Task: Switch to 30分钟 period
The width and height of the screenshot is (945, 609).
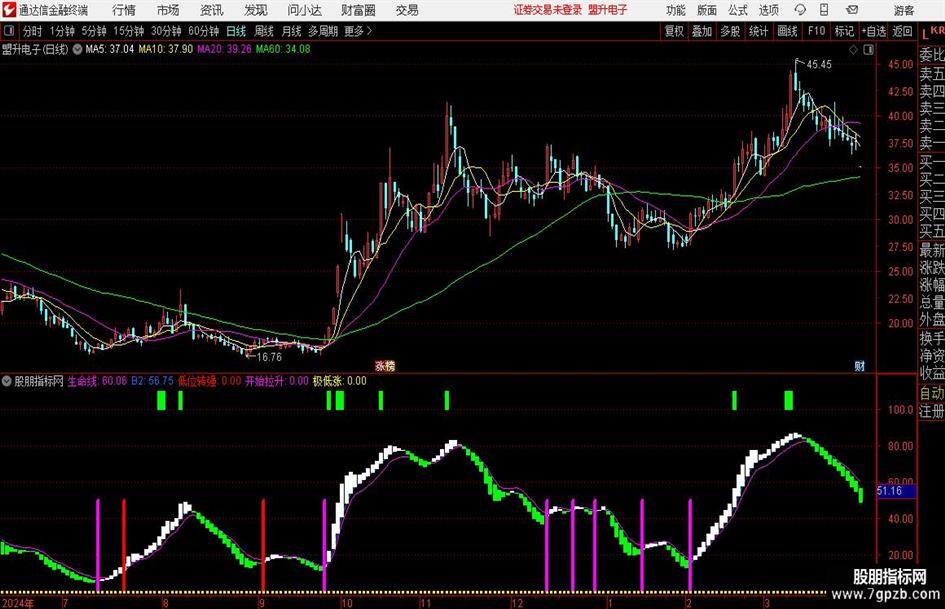Action: click(x=166, y=31)
